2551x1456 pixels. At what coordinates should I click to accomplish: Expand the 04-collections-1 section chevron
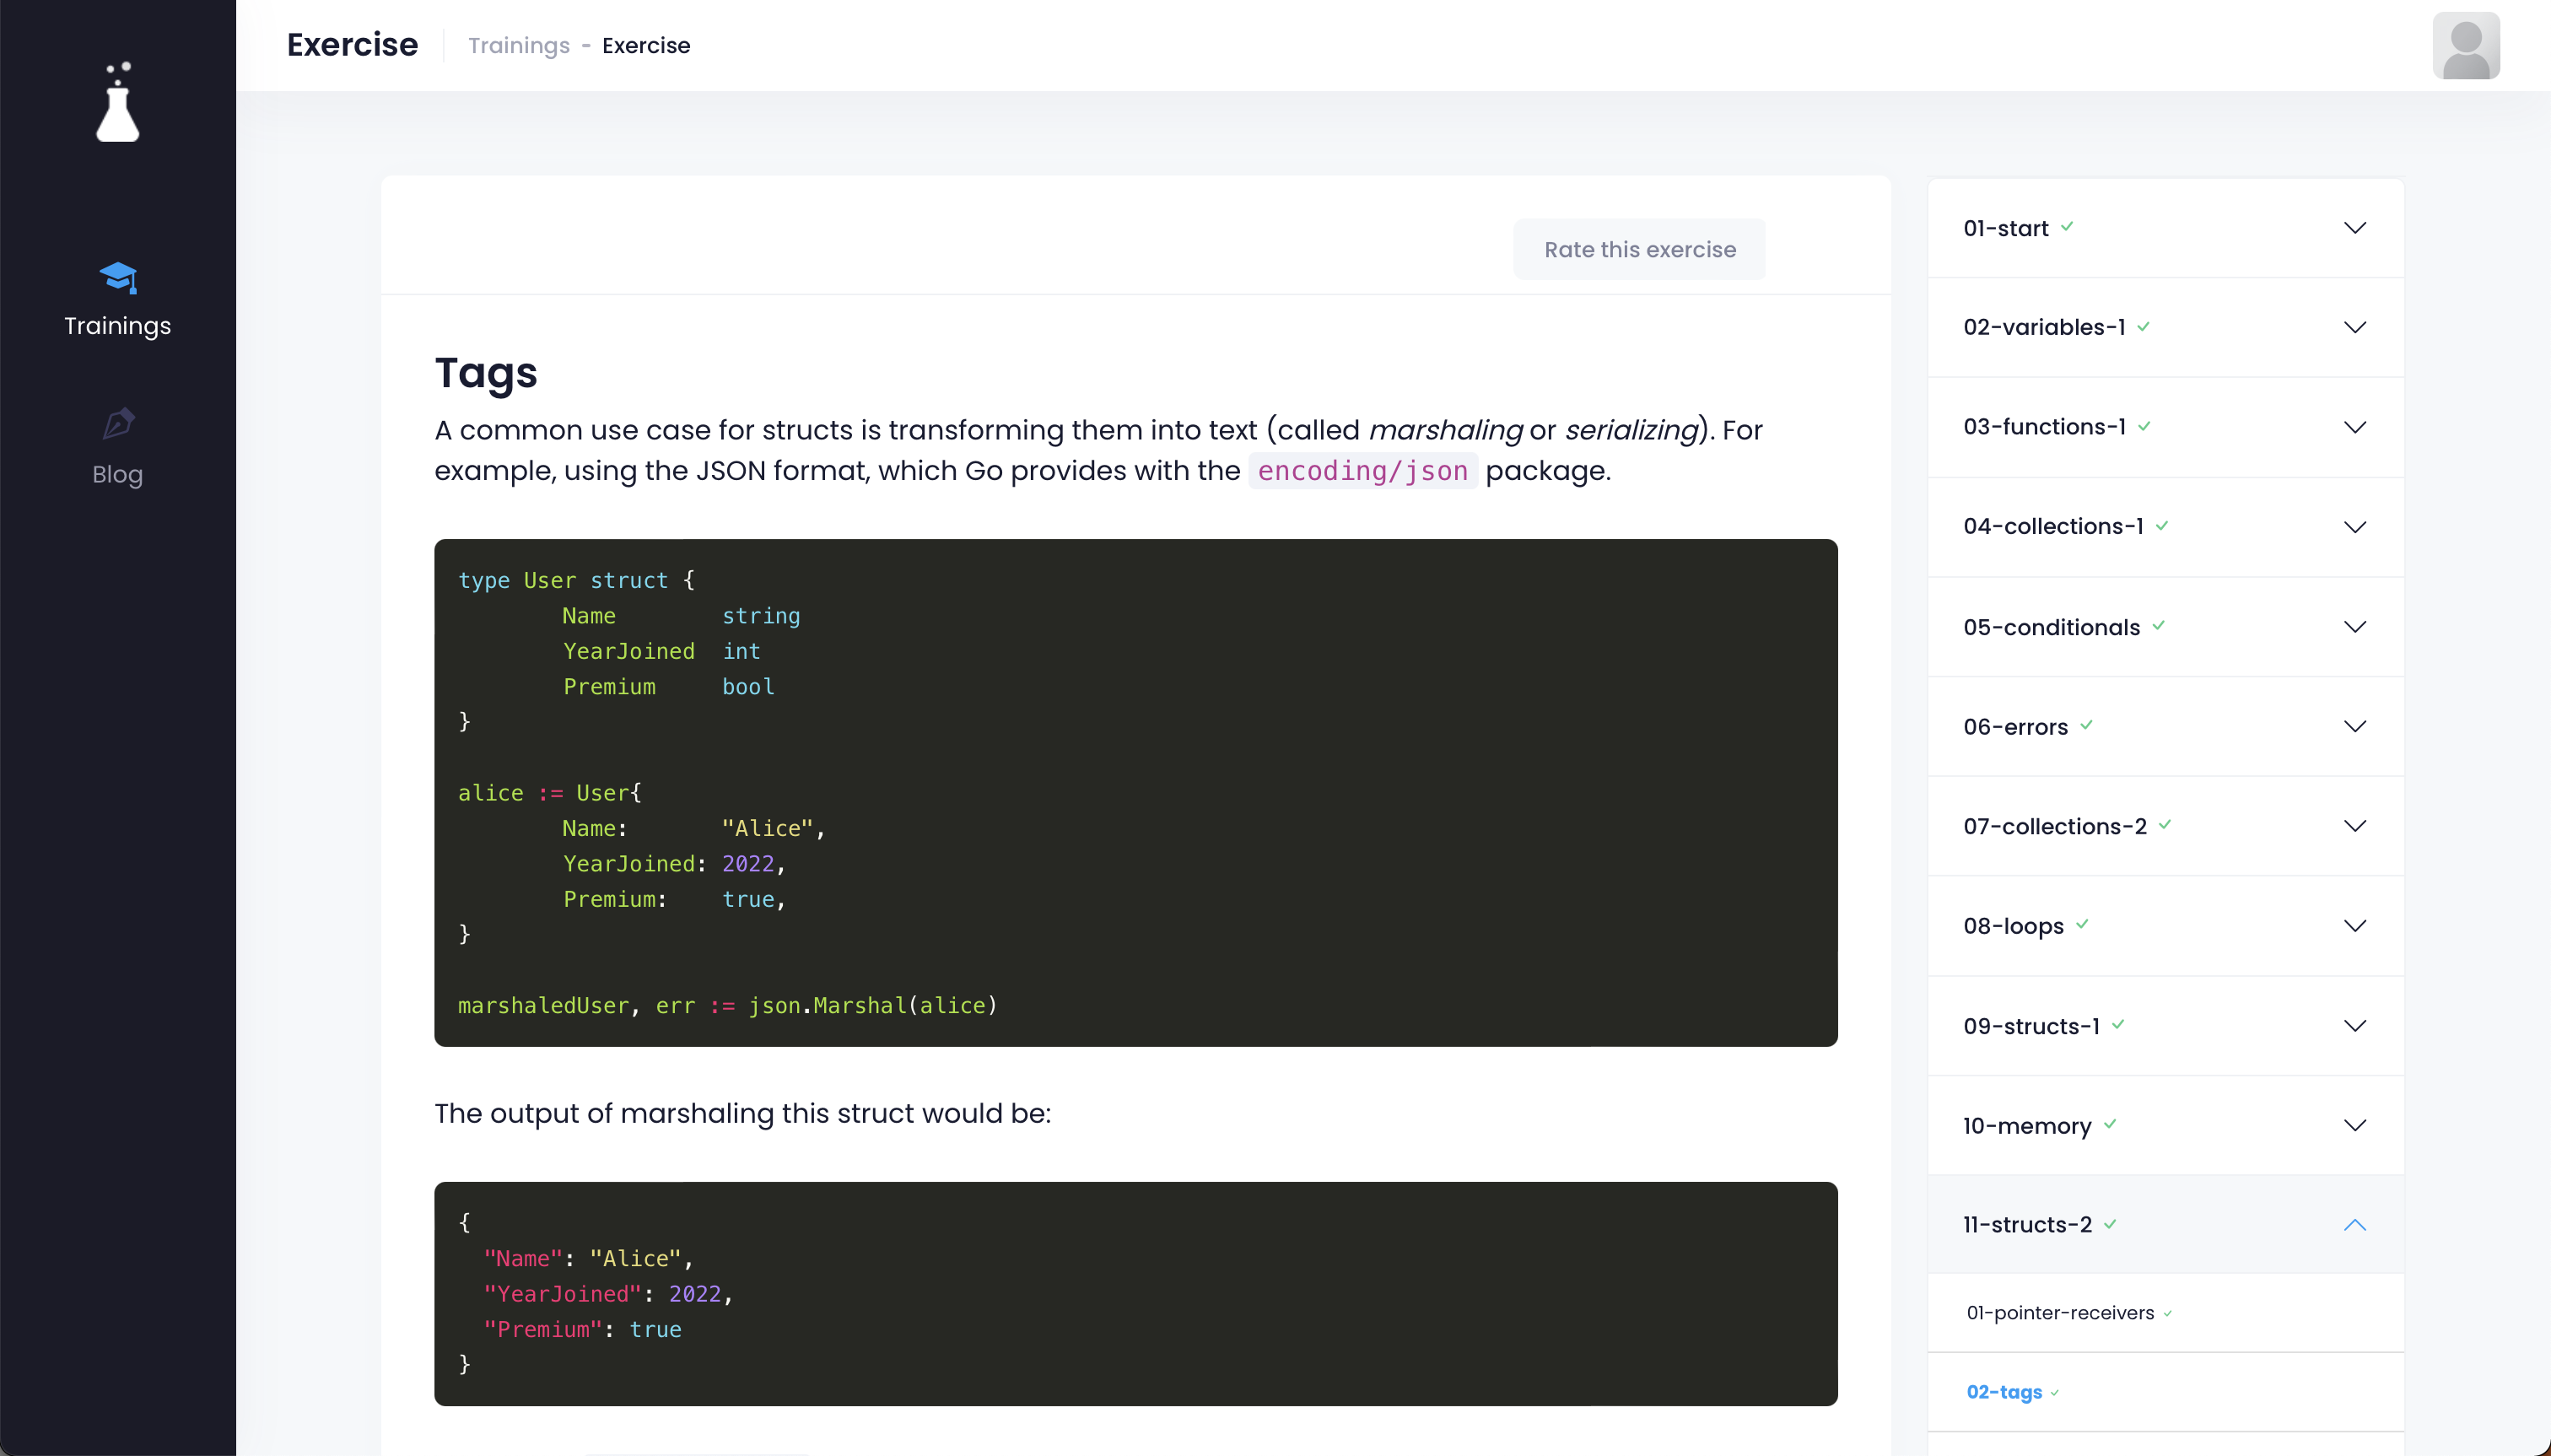pos(2354,527)
